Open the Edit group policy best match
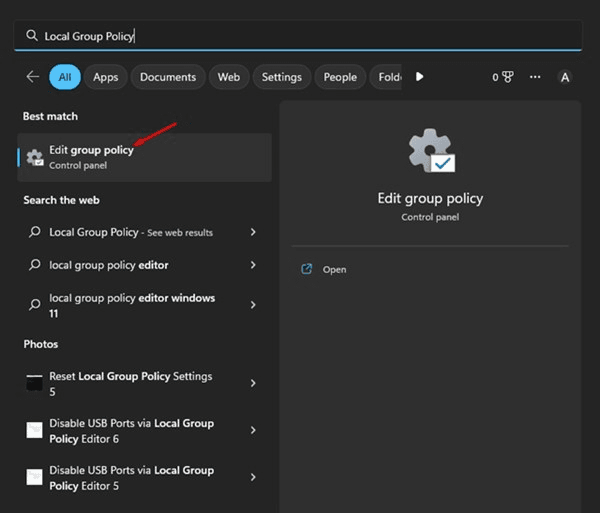The height and width of the screenshot is (513, 600). pyautogui.click(x=145, y=157)
